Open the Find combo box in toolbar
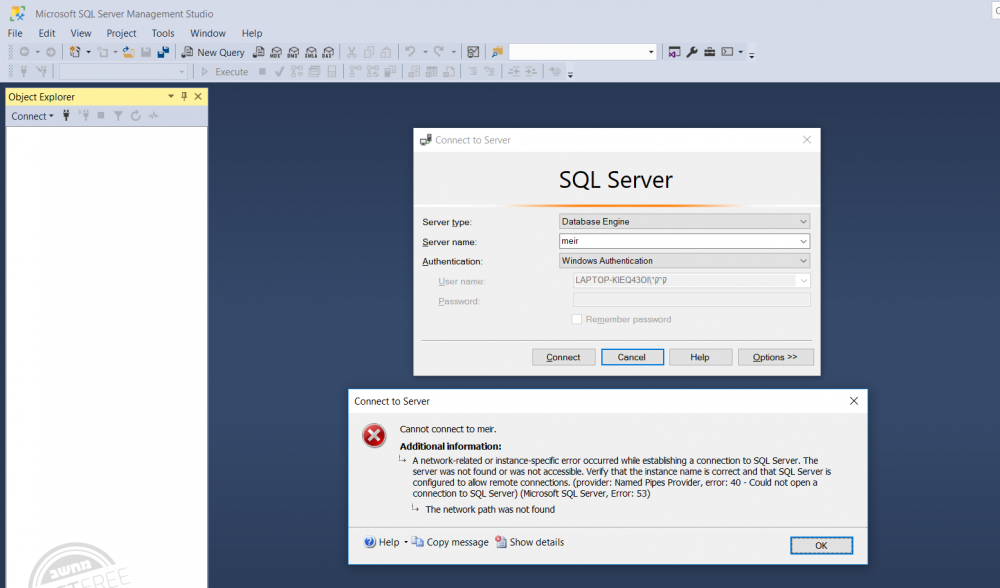 pos(583,52)
